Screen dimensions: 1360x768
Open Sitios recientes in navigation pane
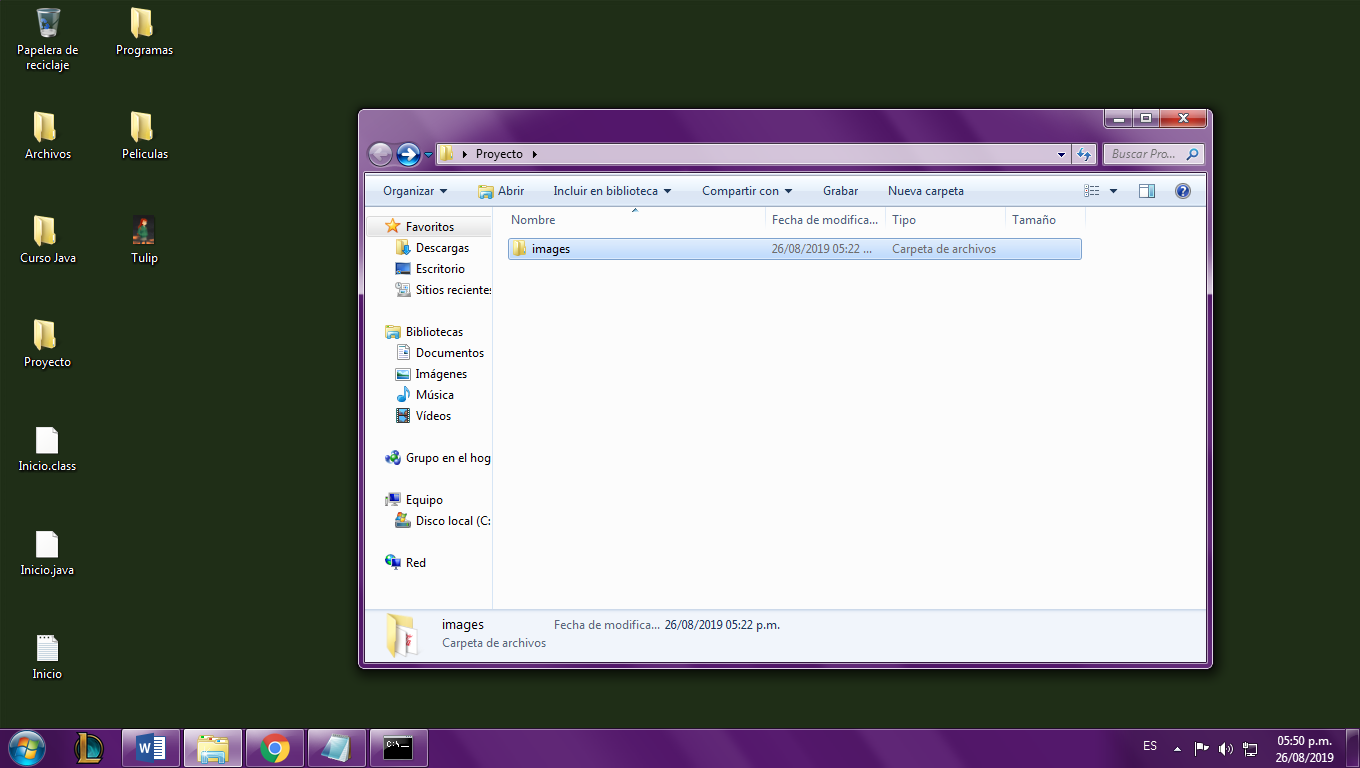443,290
